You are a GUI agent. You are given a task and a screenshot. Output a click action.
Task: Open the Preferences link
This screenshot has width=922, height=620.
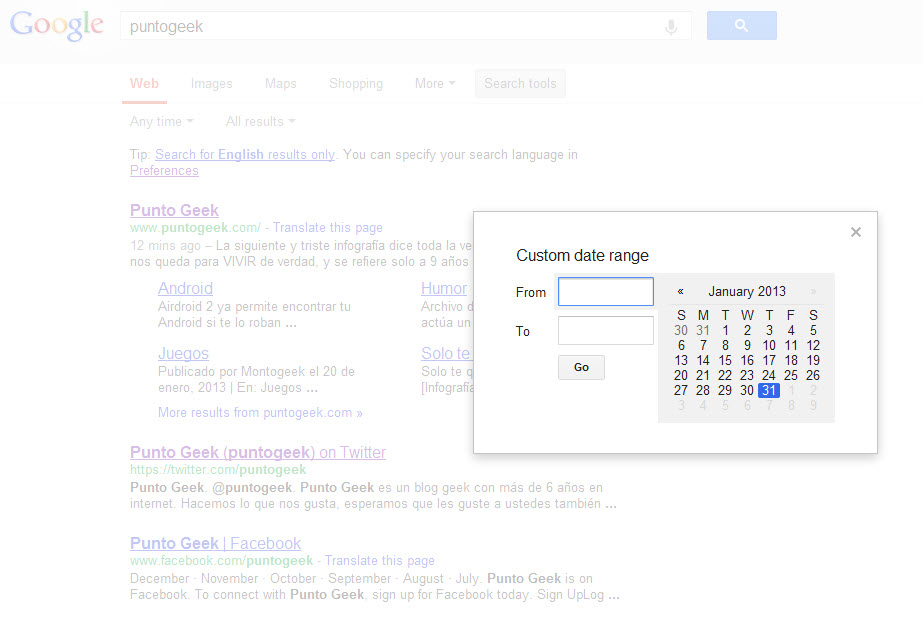[164, 171]
